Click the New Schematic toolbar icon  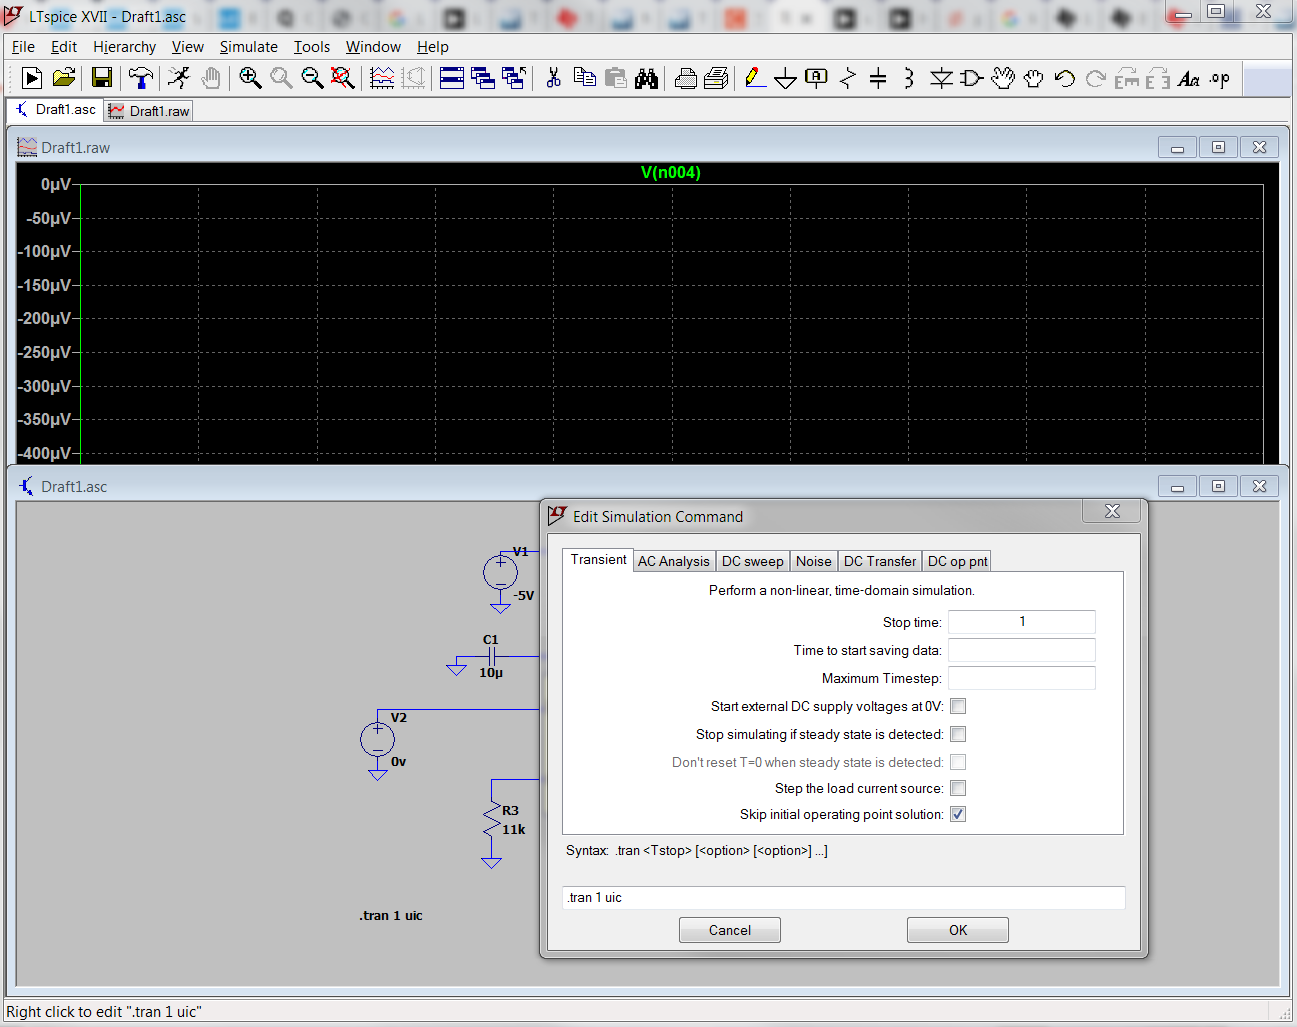(x=32, y=78)
